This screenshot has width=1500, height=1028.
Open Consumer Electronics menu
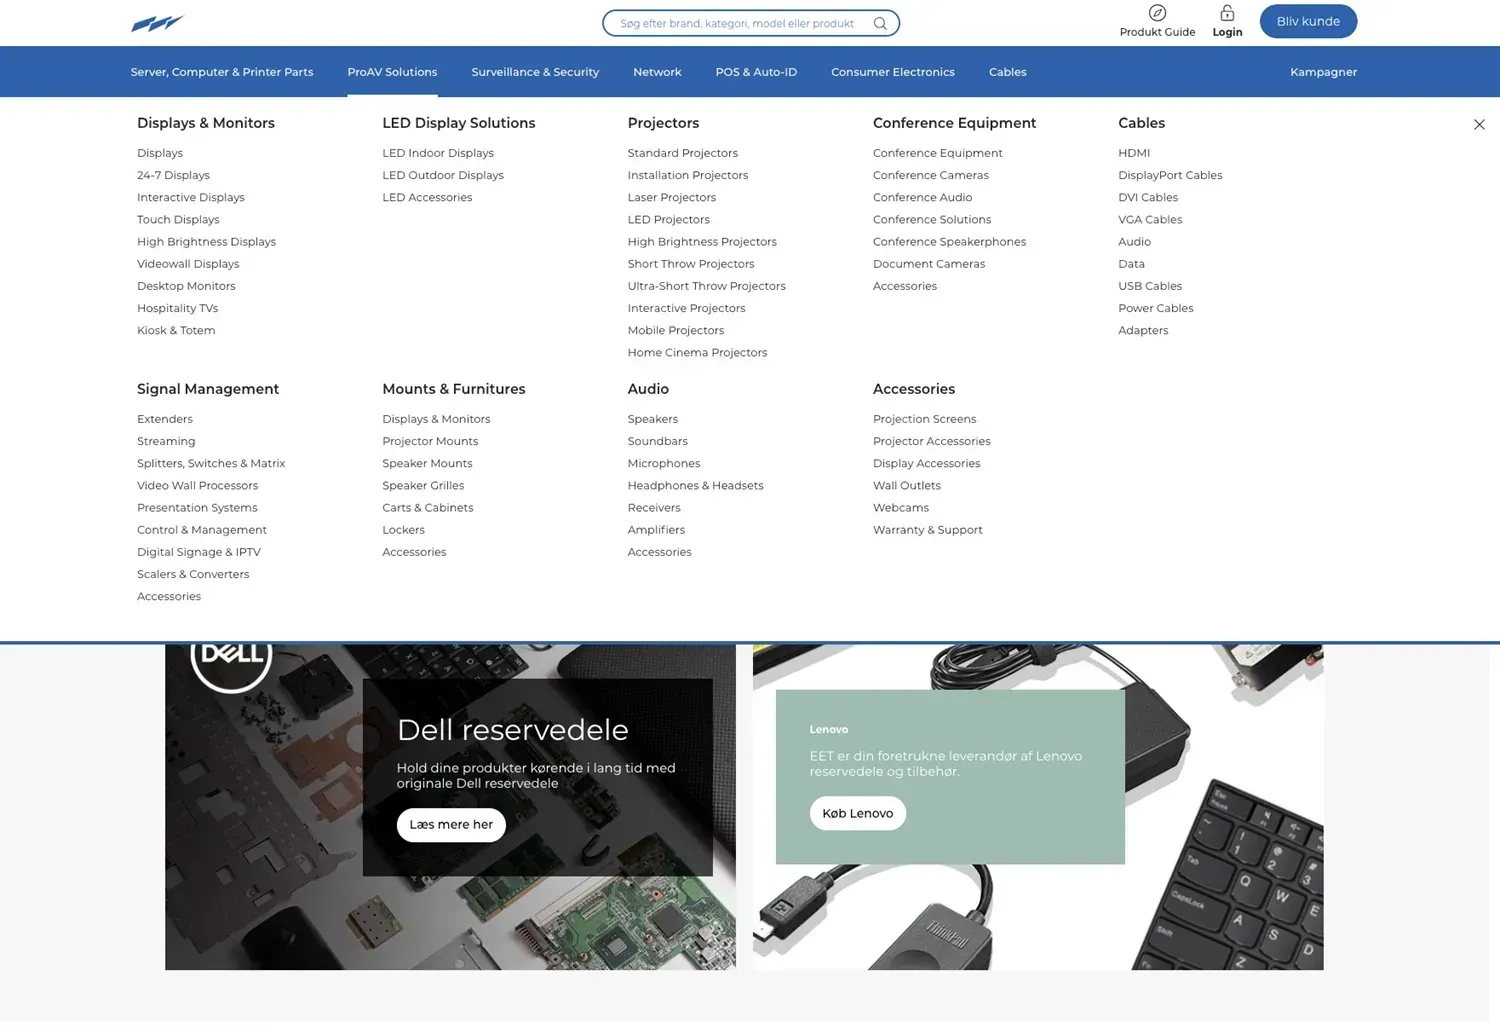click(x=893, y=72)
